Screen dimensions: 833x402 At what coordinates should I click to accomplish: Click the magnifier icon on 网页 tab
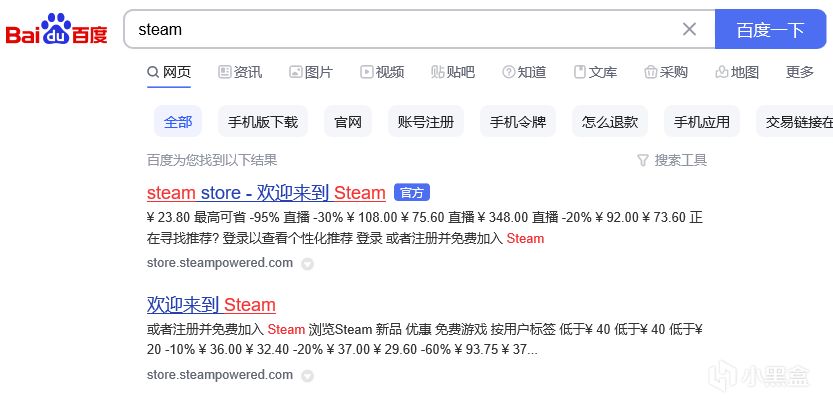(153, 72)
